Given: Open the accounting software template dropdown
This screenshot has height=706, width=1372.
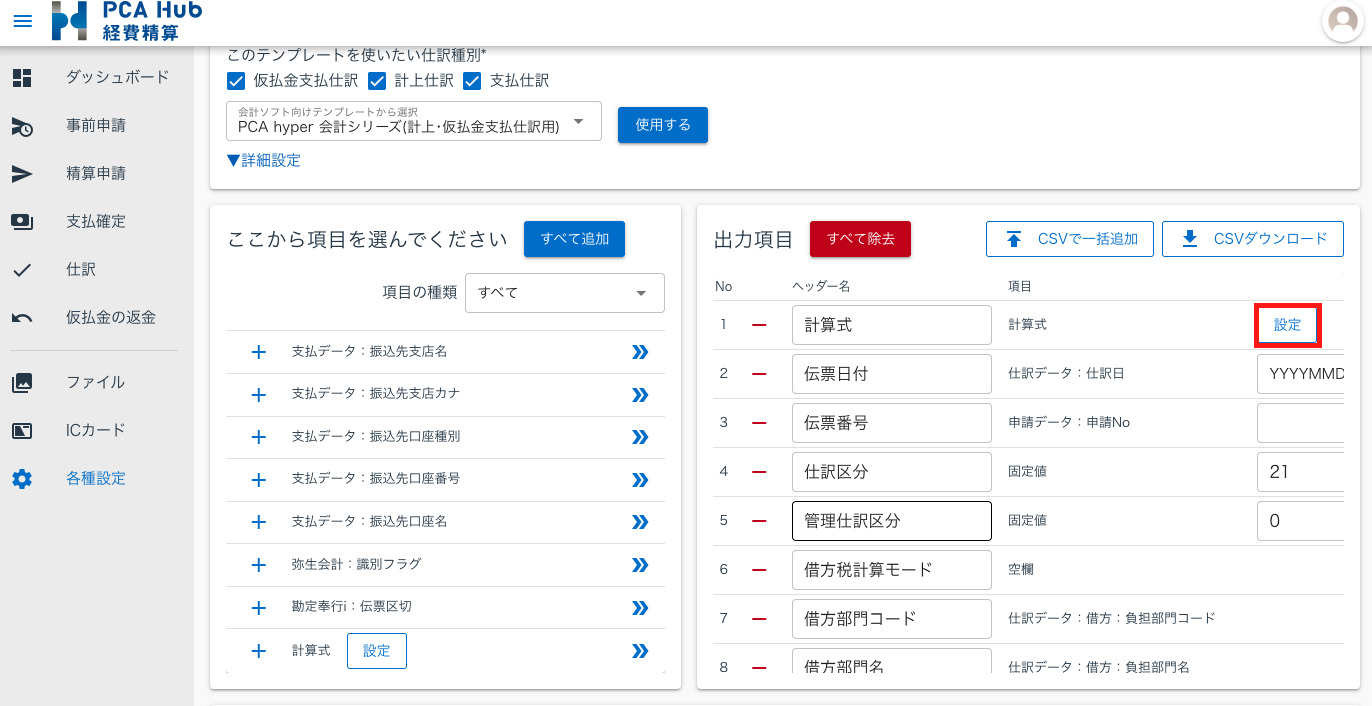Looking at the screenshot, I should point(415,121).
